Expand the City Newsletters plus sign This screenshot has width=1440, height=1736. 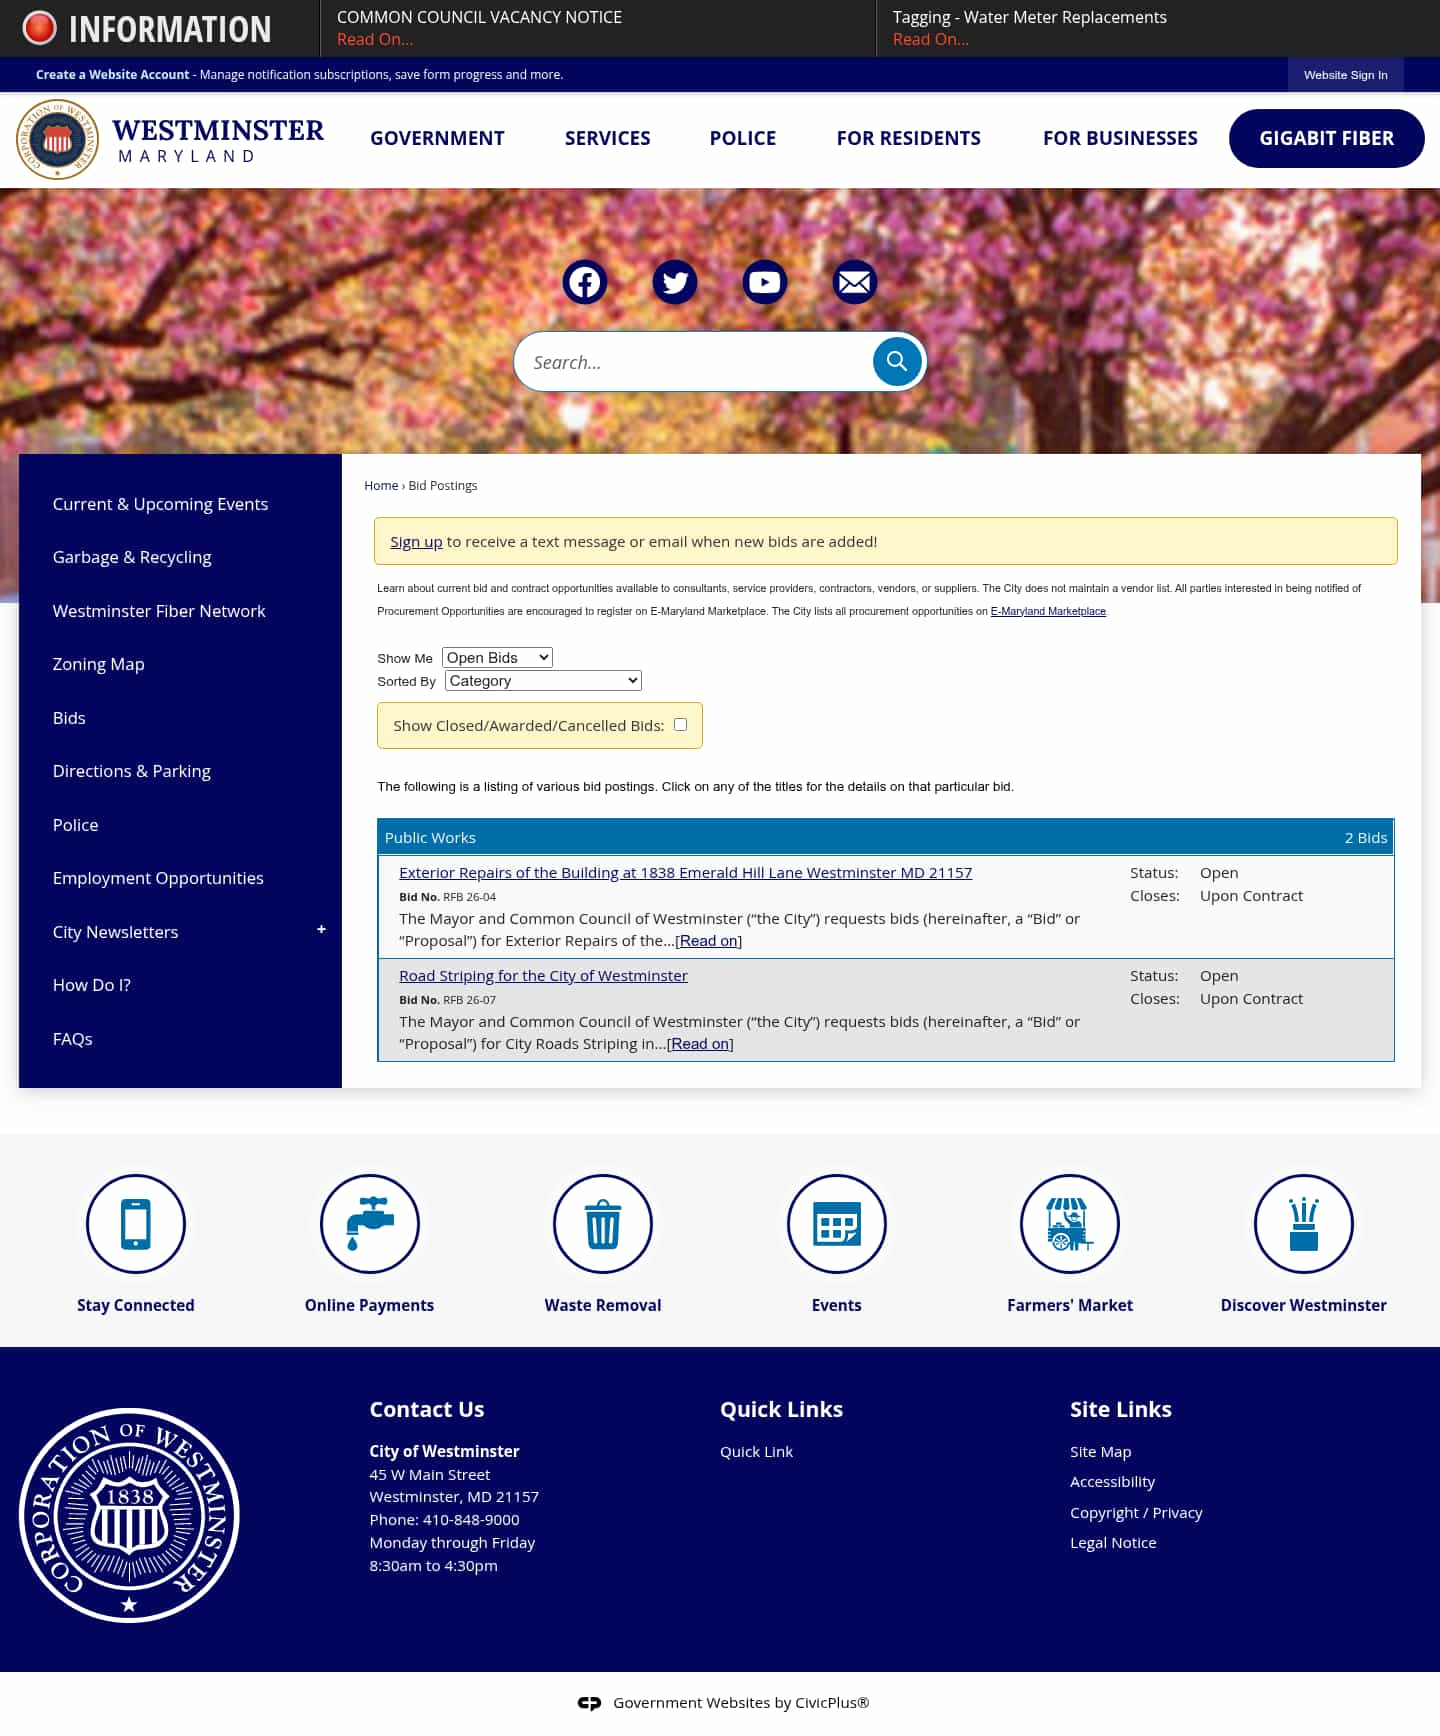[321, 930]
